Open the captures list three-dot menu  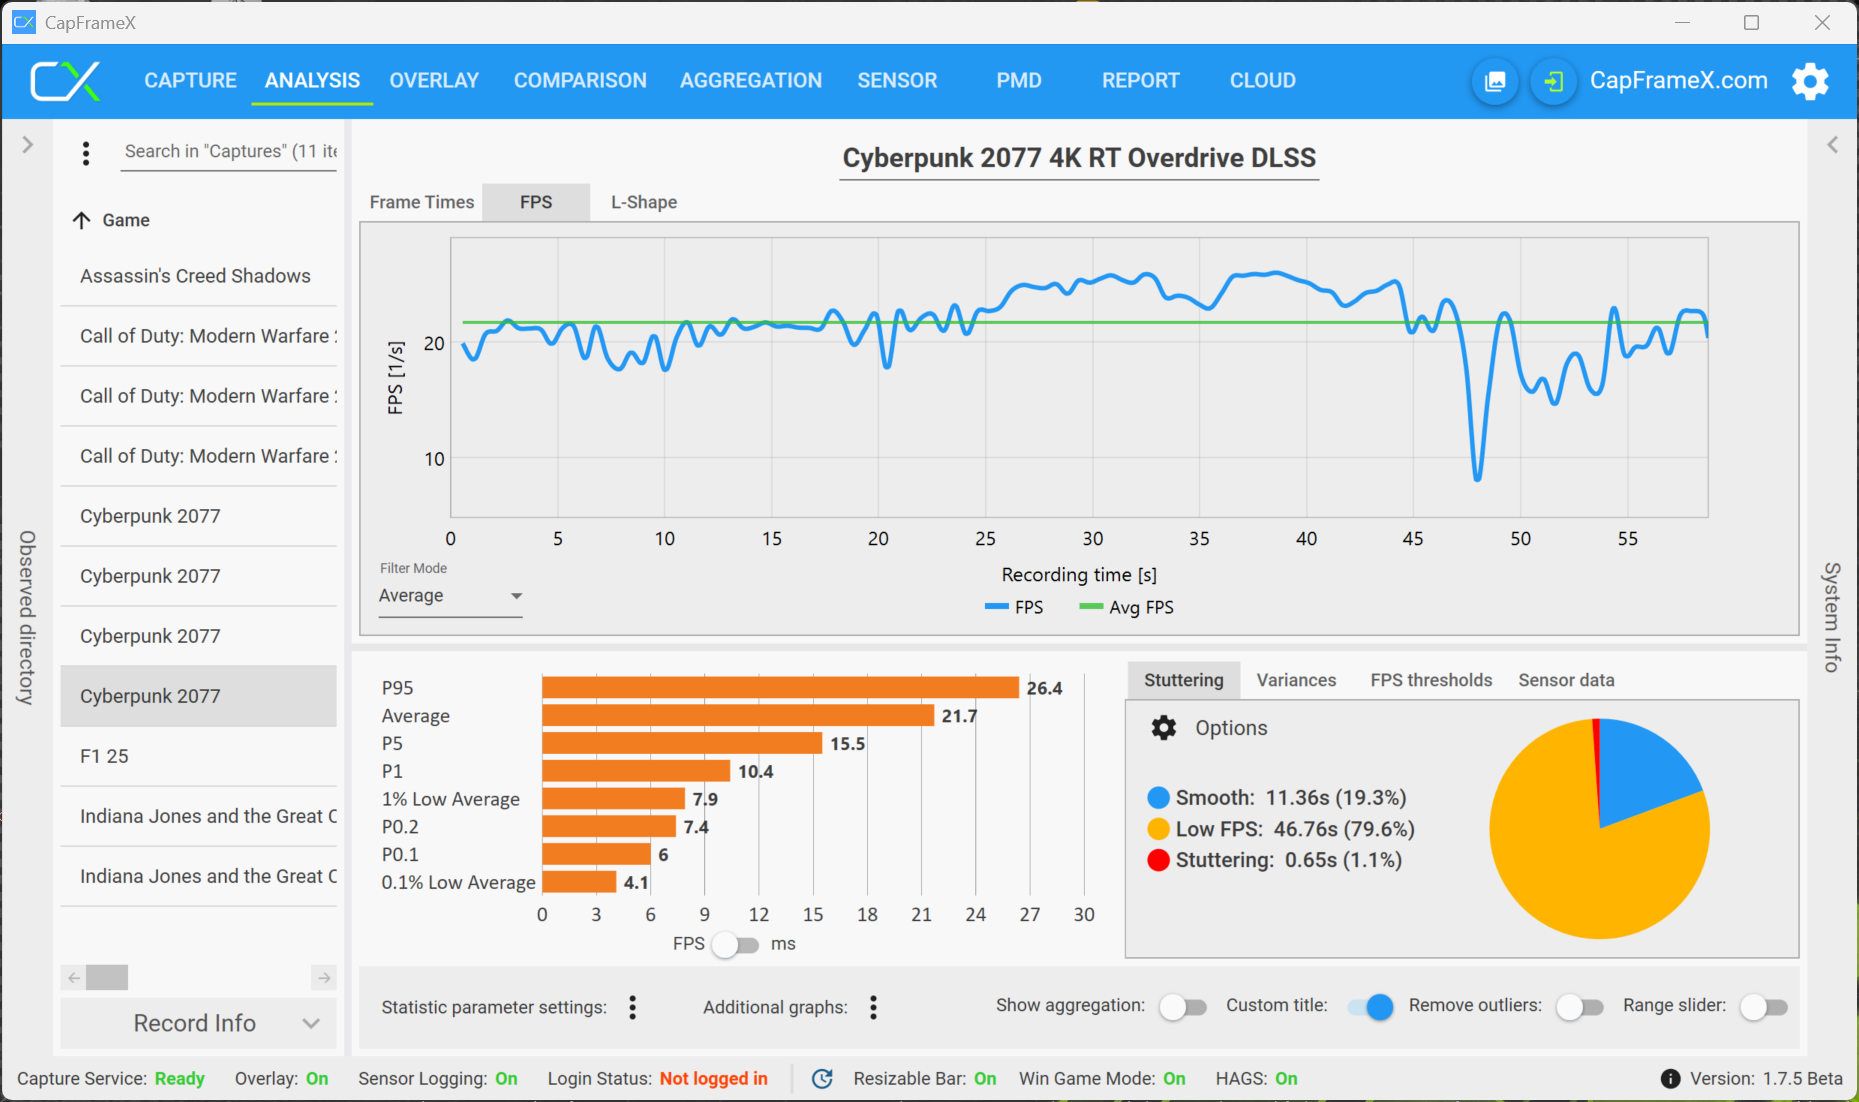(86, 153)
